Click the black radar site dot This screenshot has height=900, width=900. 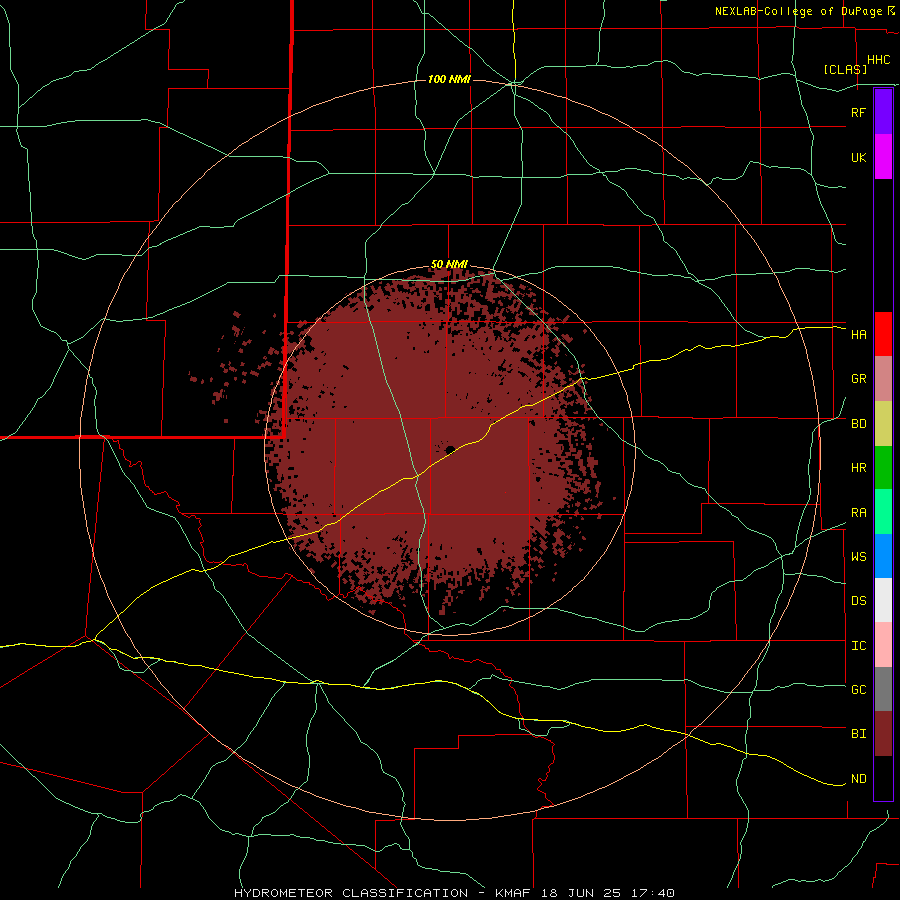pyautogui.click(x=451, y=449)
